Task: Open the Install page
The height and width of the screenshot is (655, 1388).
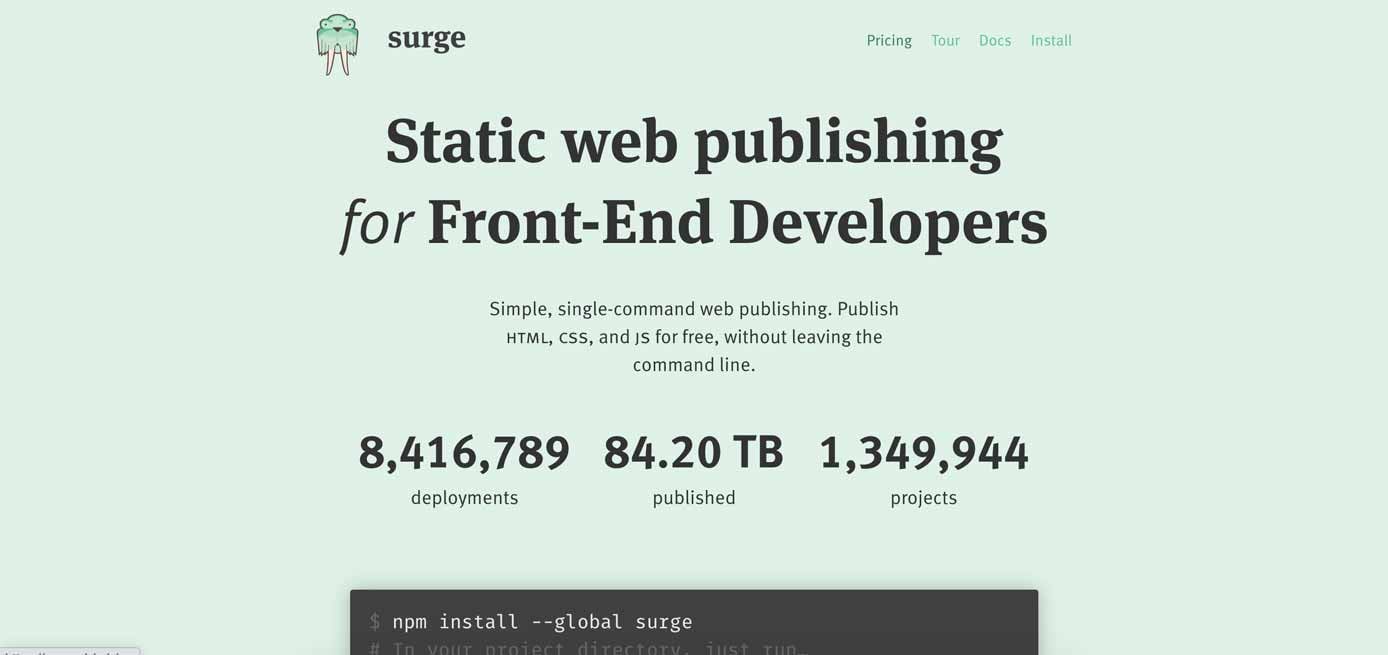Action: 1051,40
